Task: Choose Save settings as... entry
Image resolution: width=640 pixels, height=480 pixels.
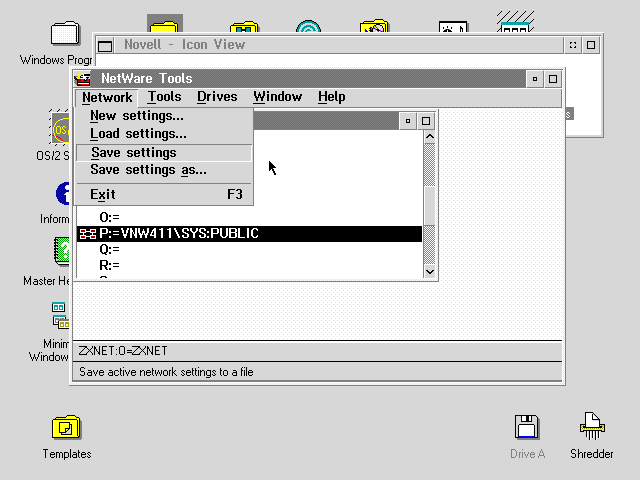Action: click(x=164, y=170)
